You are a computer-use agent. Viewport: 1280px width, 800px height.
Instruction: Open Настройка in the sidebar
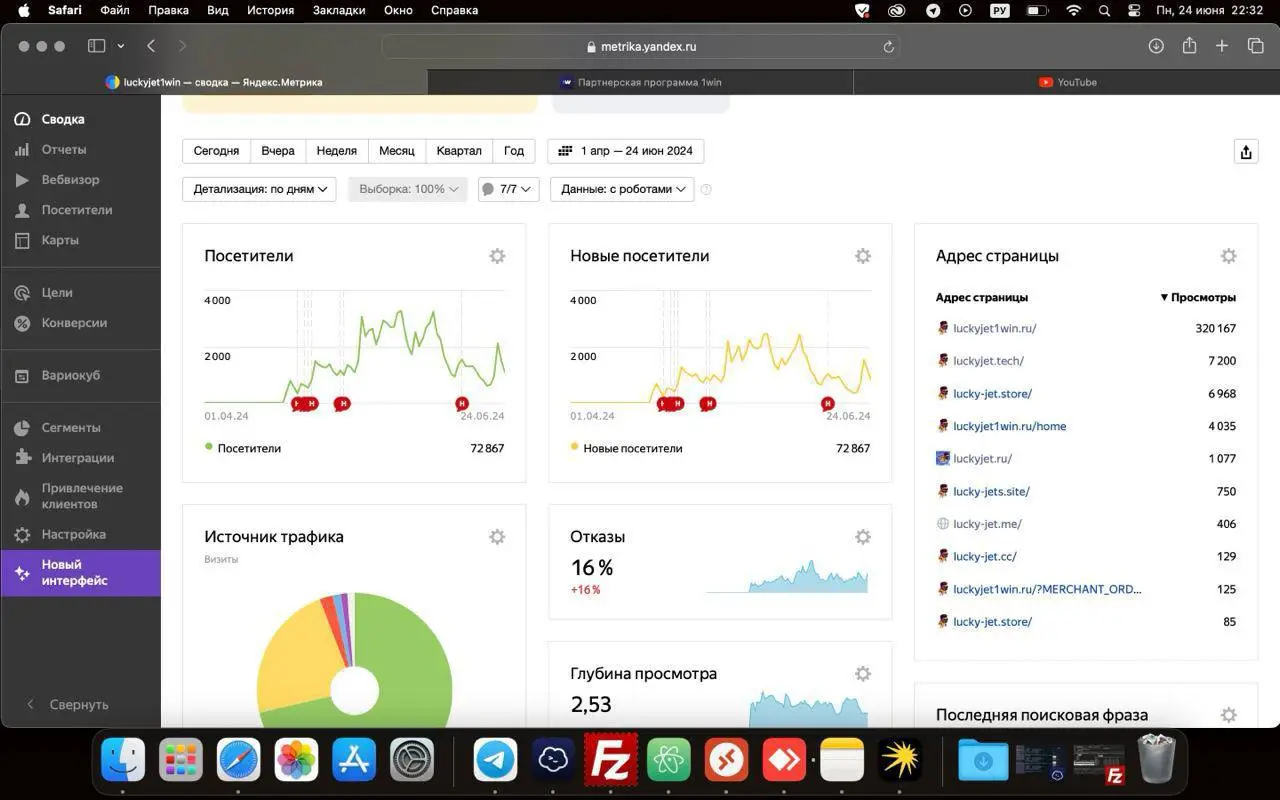coord(73,534)
